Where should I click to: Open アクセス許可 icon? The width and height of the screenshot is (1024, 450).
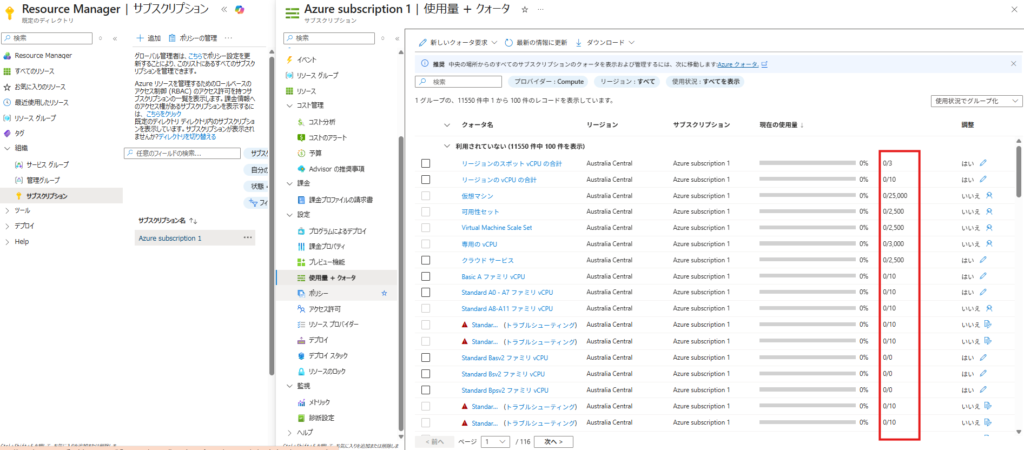coord(301,308)
